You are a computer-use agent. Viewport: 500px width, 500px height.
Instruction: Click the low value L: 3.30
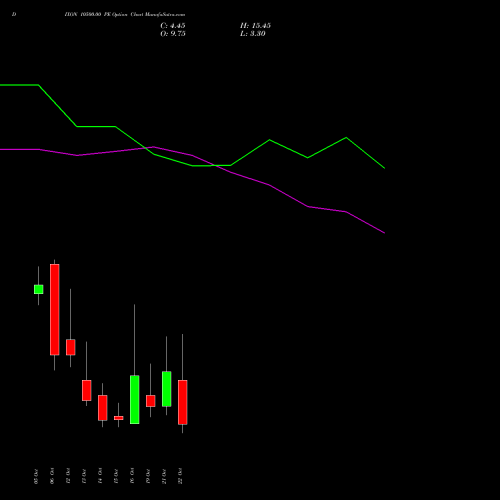(x=253, y=34)
